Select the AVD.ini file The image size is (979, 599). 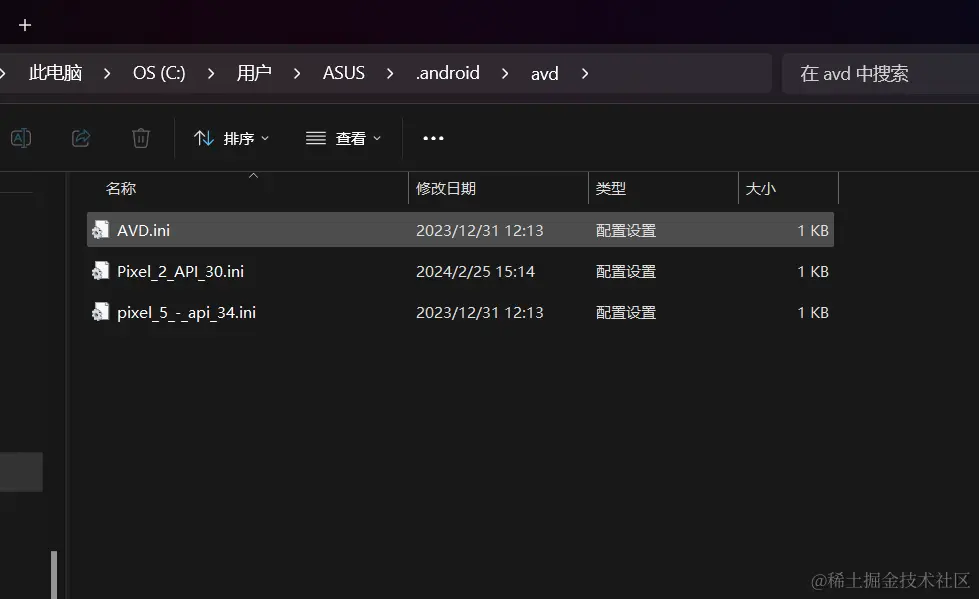pyautogui.click(x=460, y=230)
